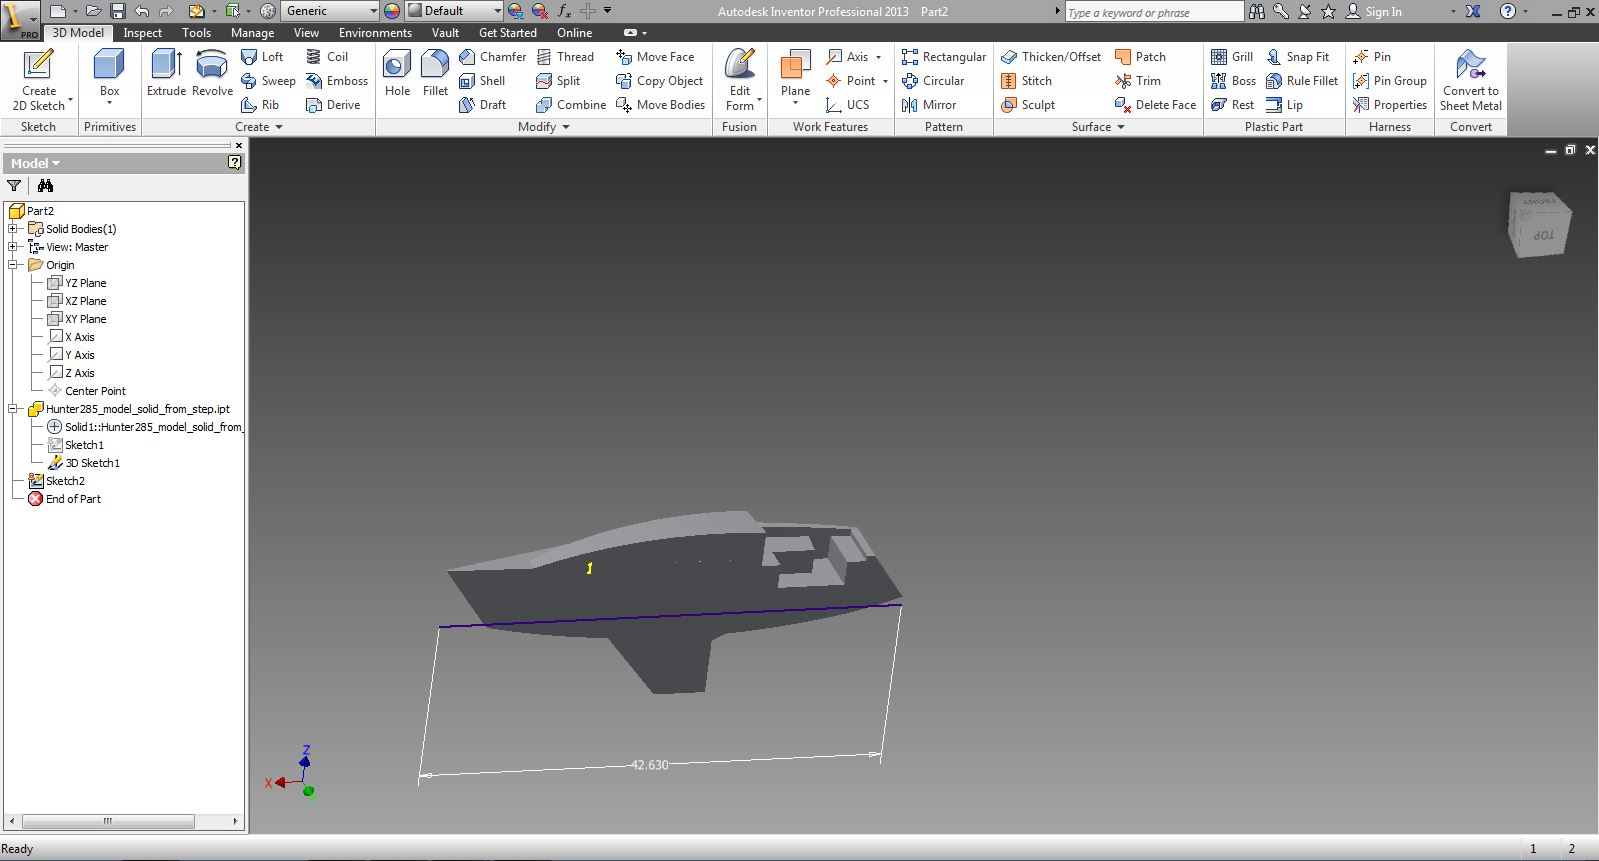
Task: Use the Draft tool
Action: point(483,105)
